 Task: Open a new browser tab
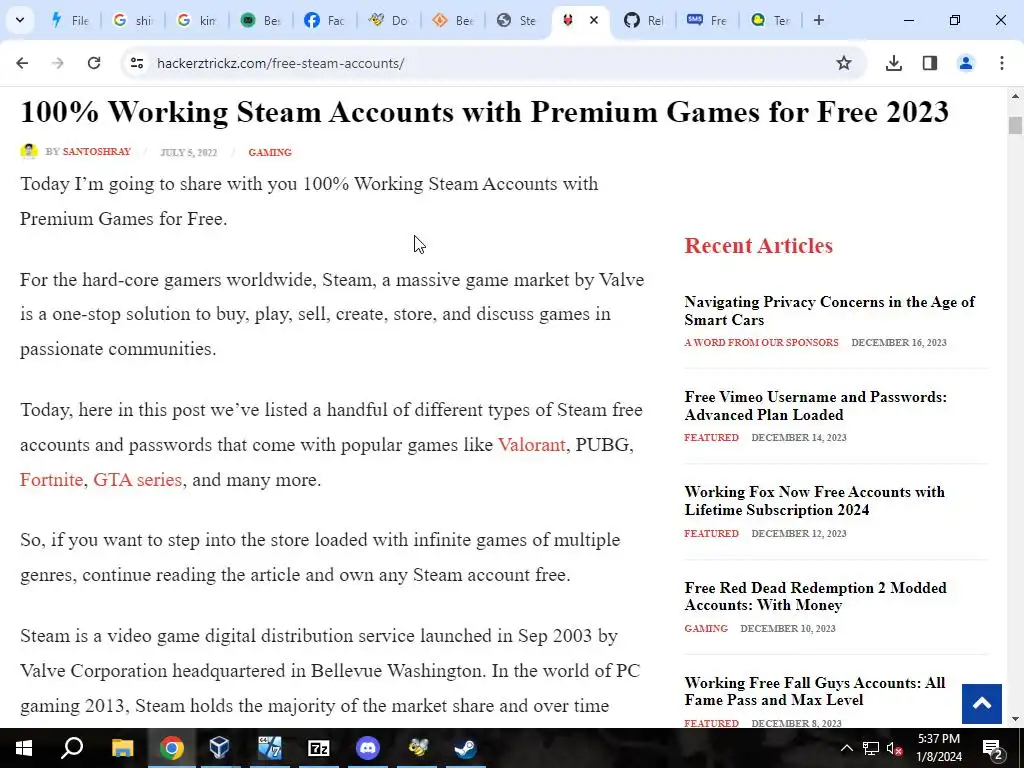(x=818, y=20)
